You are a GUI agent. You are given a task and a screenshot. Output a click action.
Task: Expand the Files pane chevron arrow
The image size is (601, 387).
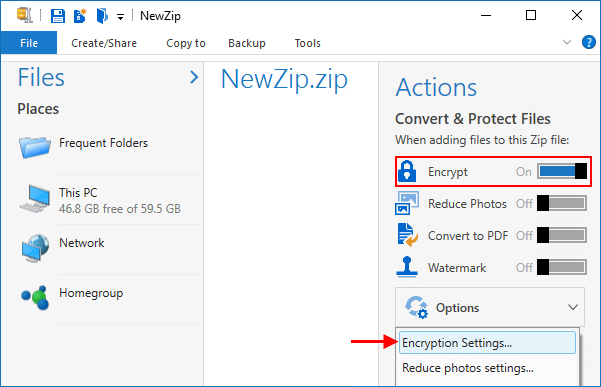pyautogui.click(x=194, y=77)
